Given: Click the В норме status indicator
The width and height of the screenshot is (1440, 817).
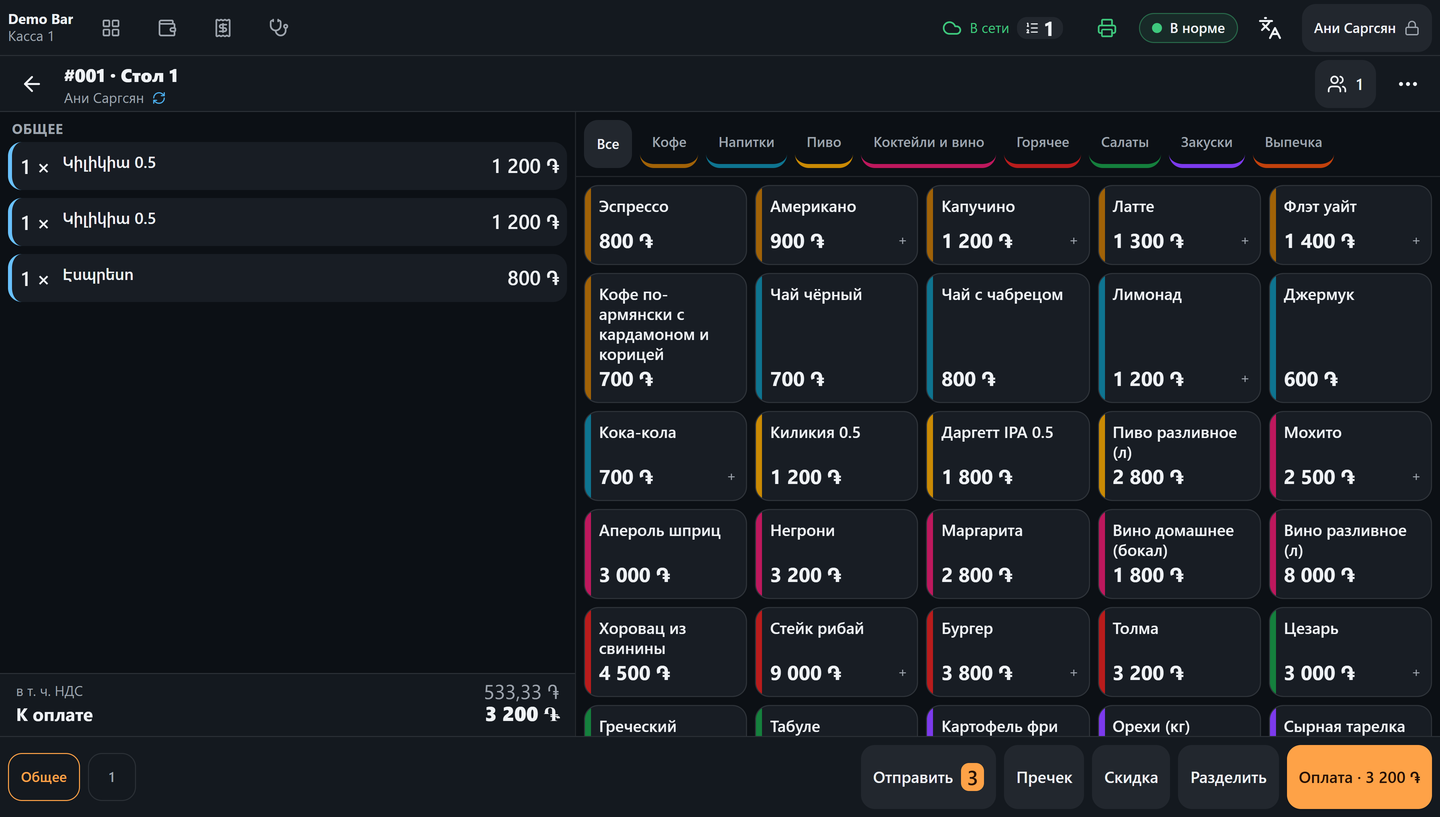Looking at the screenshot, I should pos(1188,28).
